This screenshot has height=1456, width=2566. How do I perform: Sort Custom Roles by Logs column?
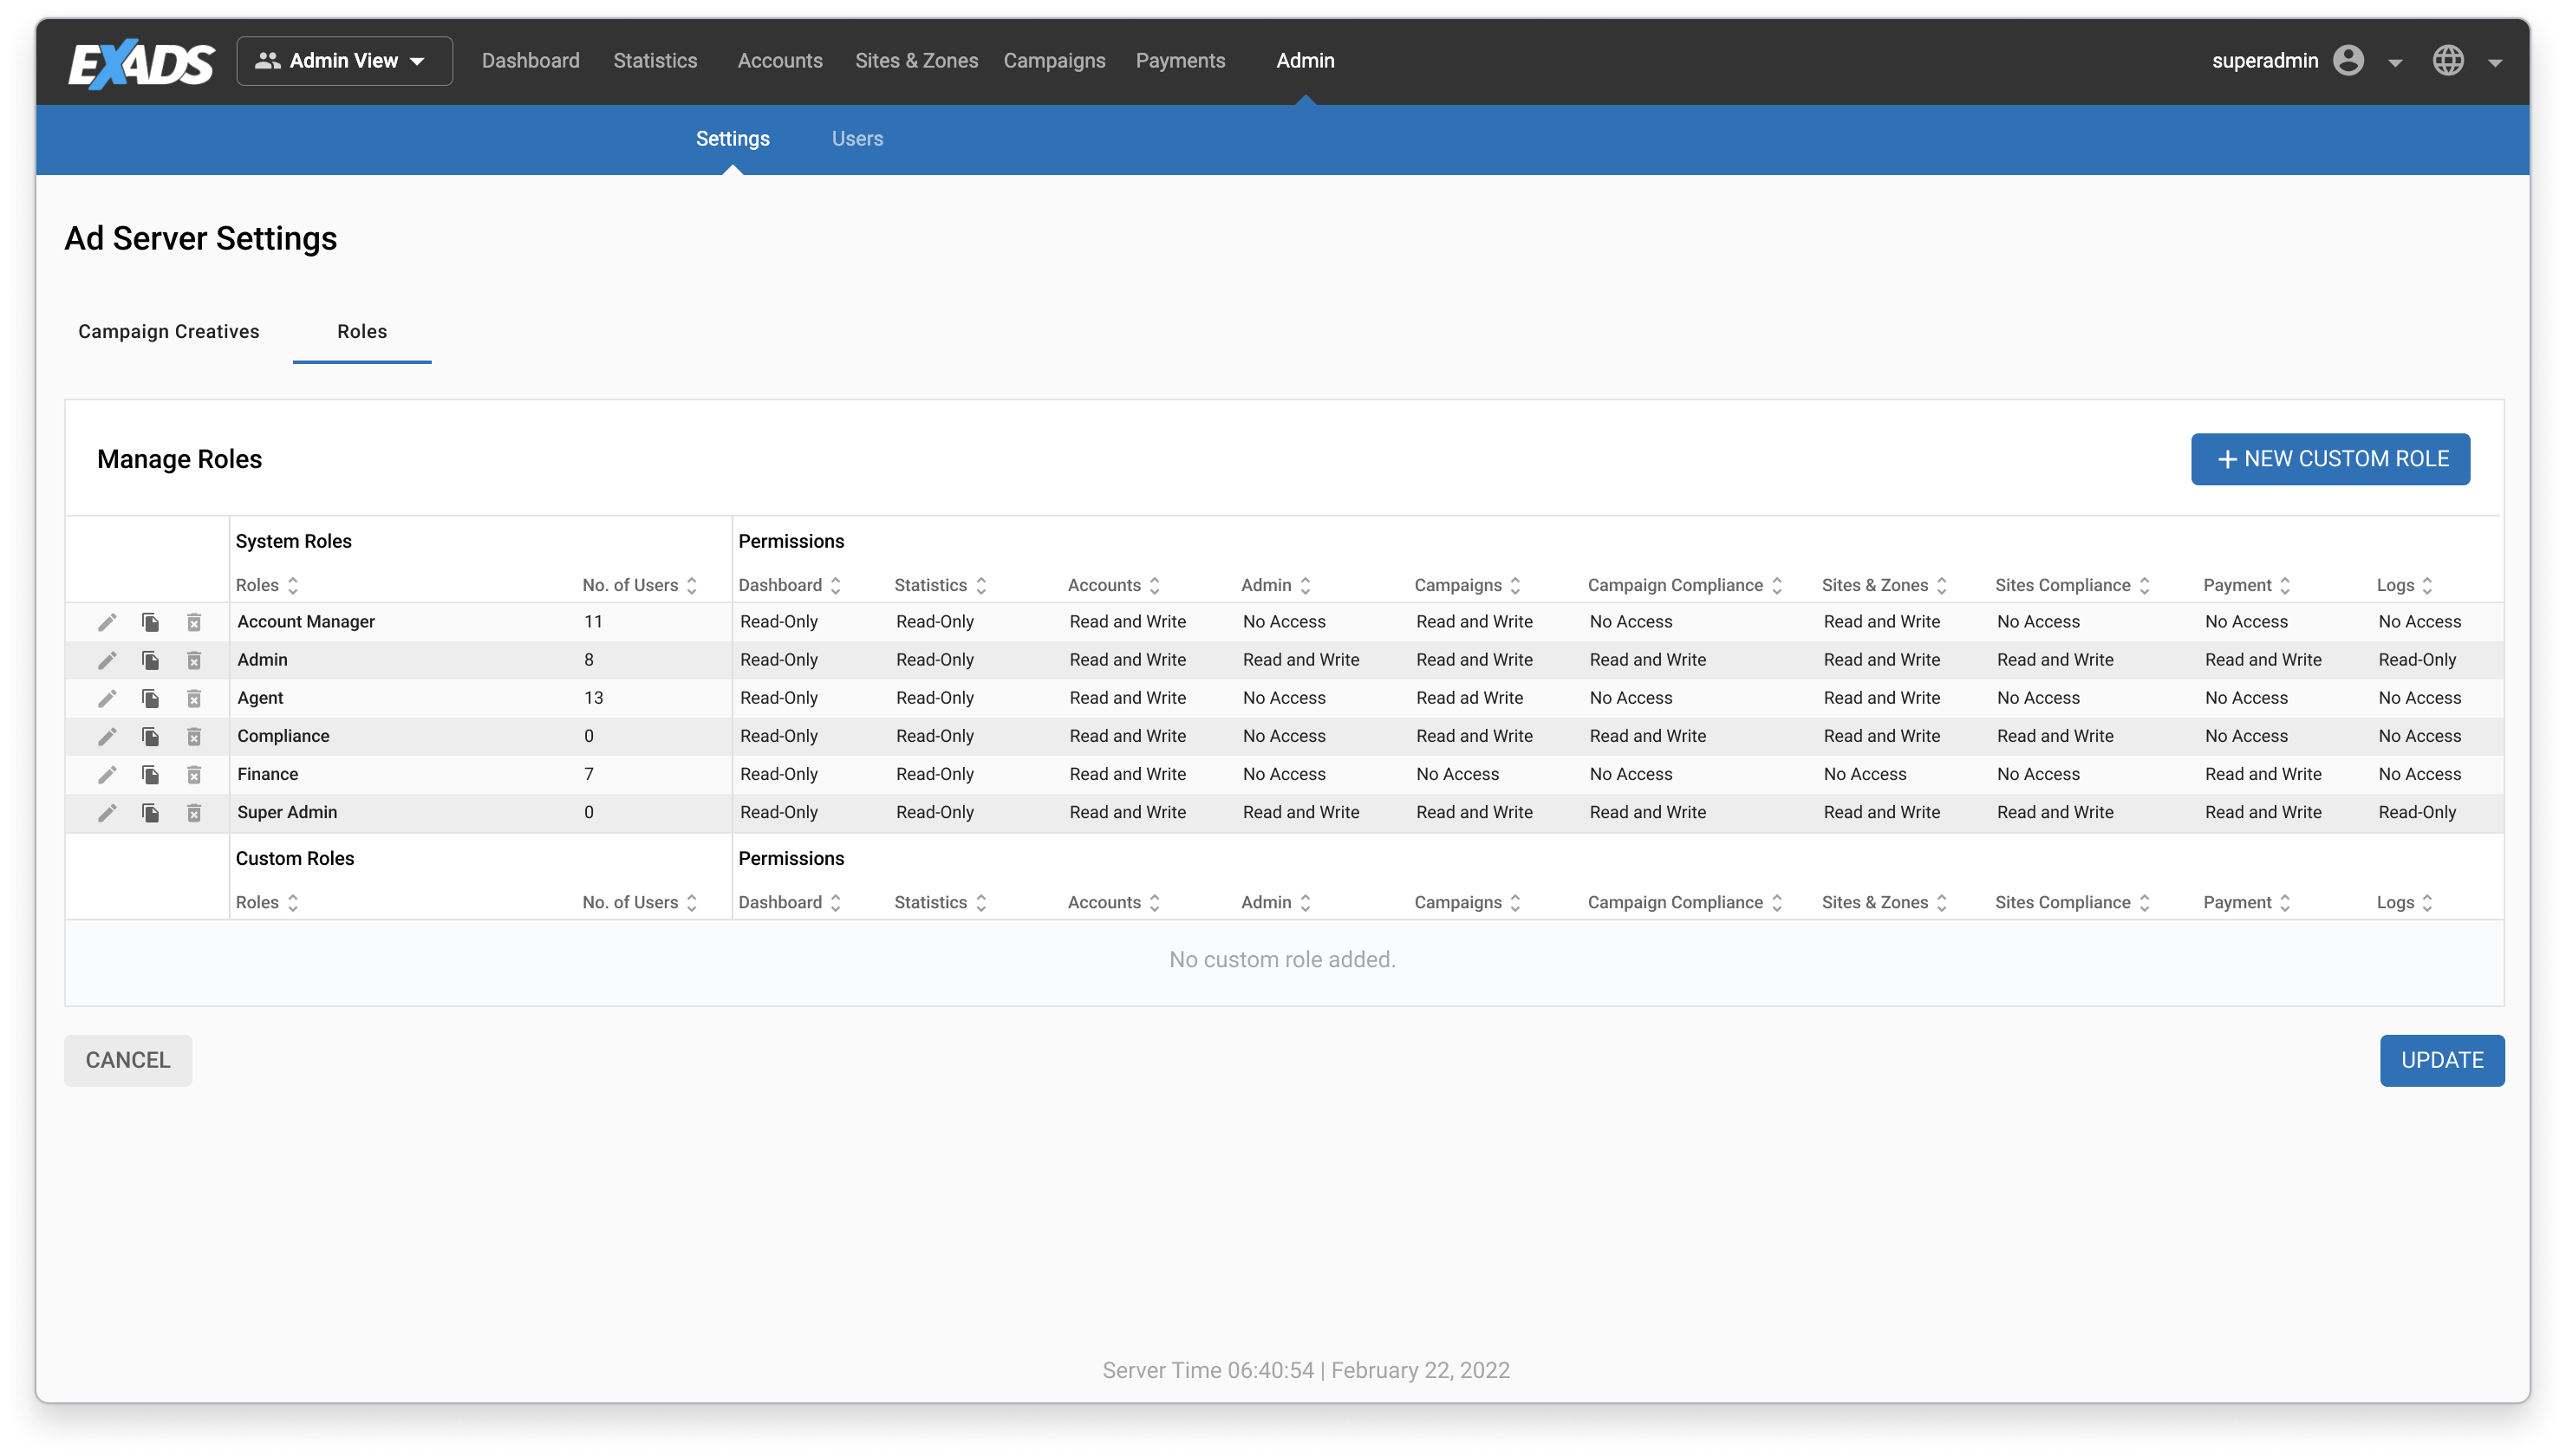pyautogui.click(x=2427, y=902)
